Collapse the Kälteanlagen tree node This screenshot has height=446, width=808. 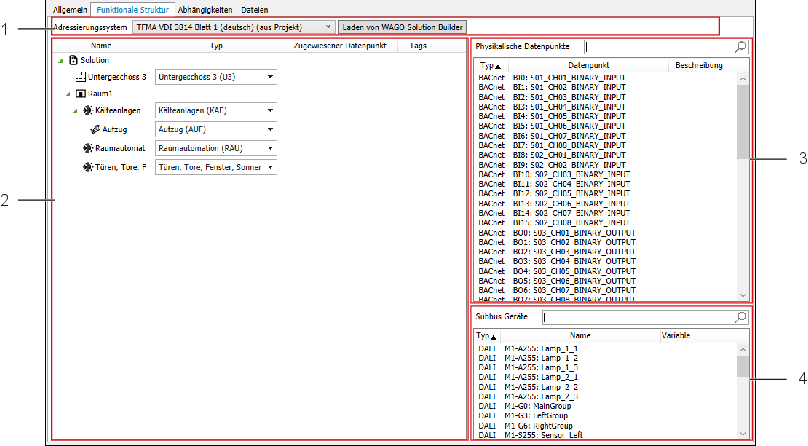point(75,111)
